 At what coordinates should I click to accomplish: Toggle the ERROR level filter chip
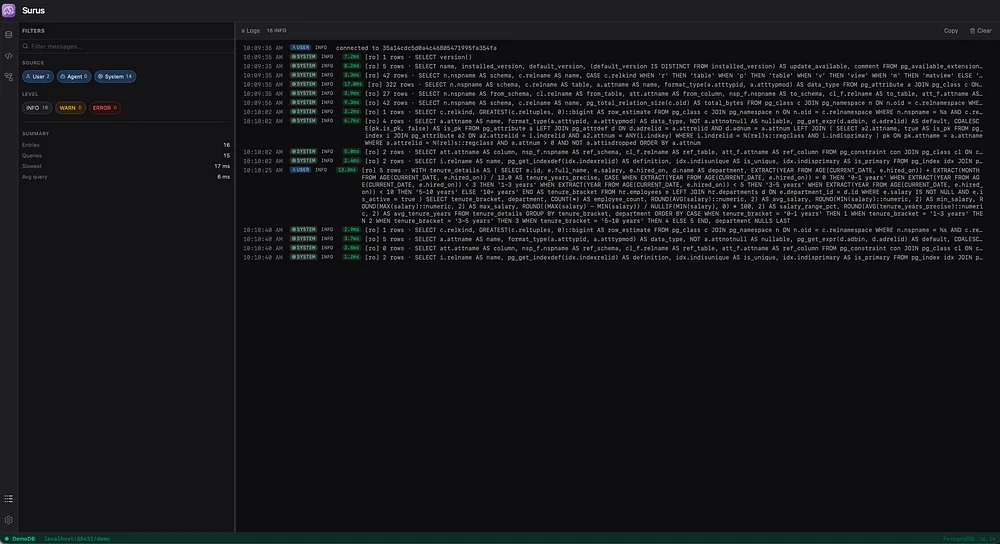(105, 108)
